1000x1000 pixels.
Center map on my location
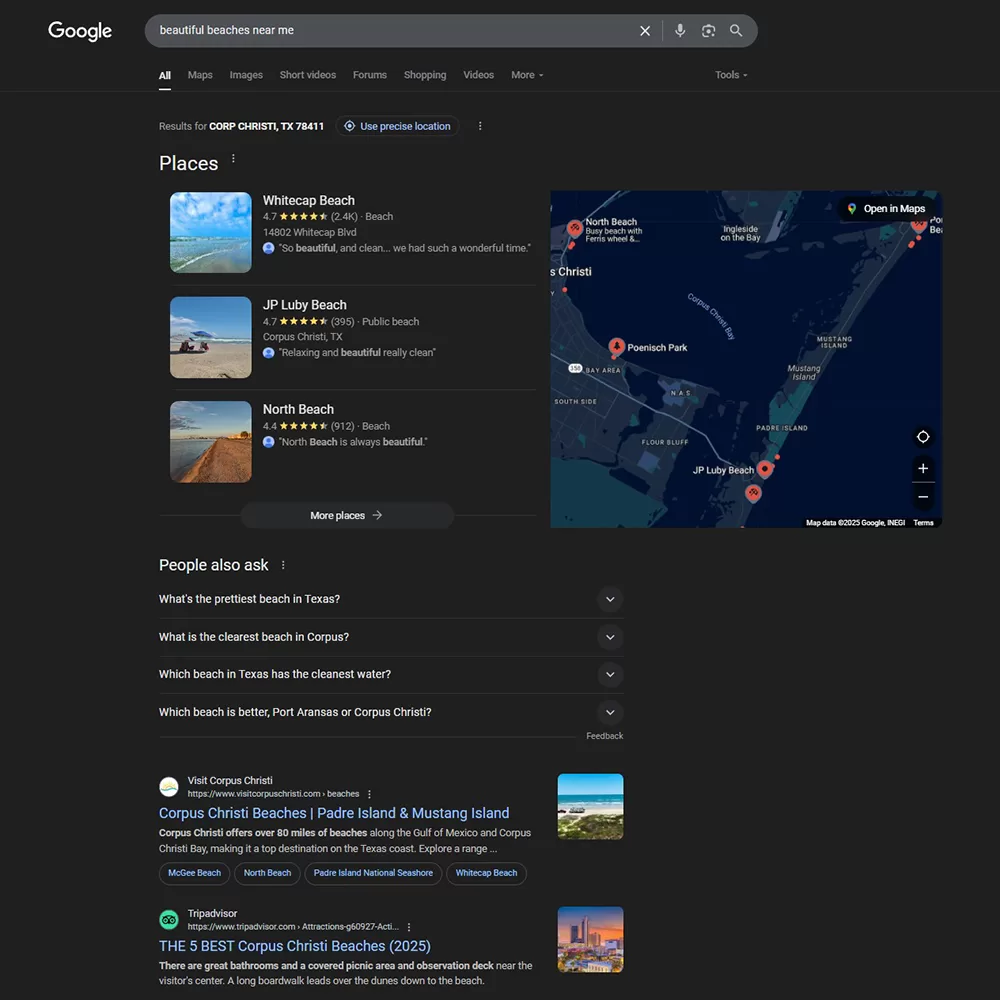click(922, 437)
